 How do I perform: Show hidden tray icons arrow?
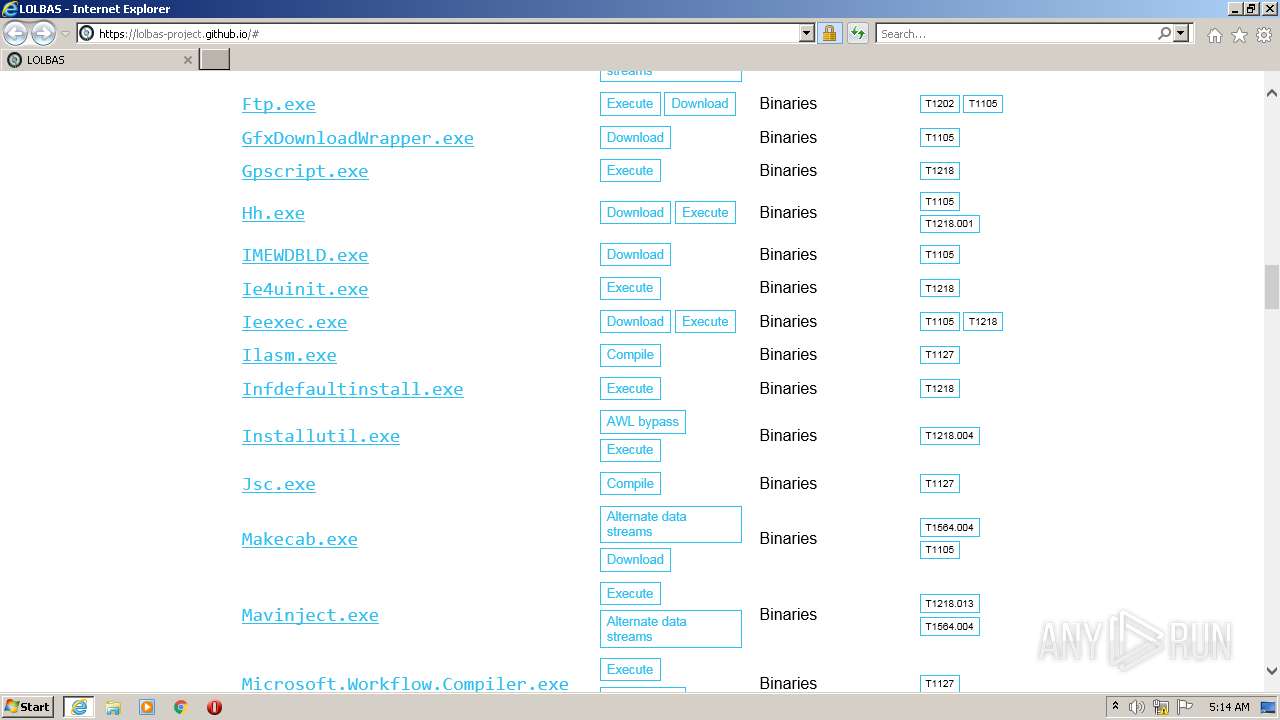point(1115,707)
